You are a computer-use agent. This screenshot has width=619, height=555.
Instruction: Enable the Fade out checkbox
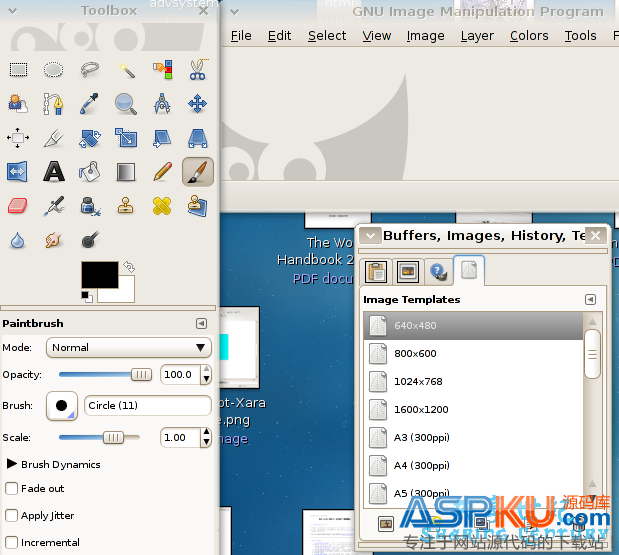(x=11, y=489)
